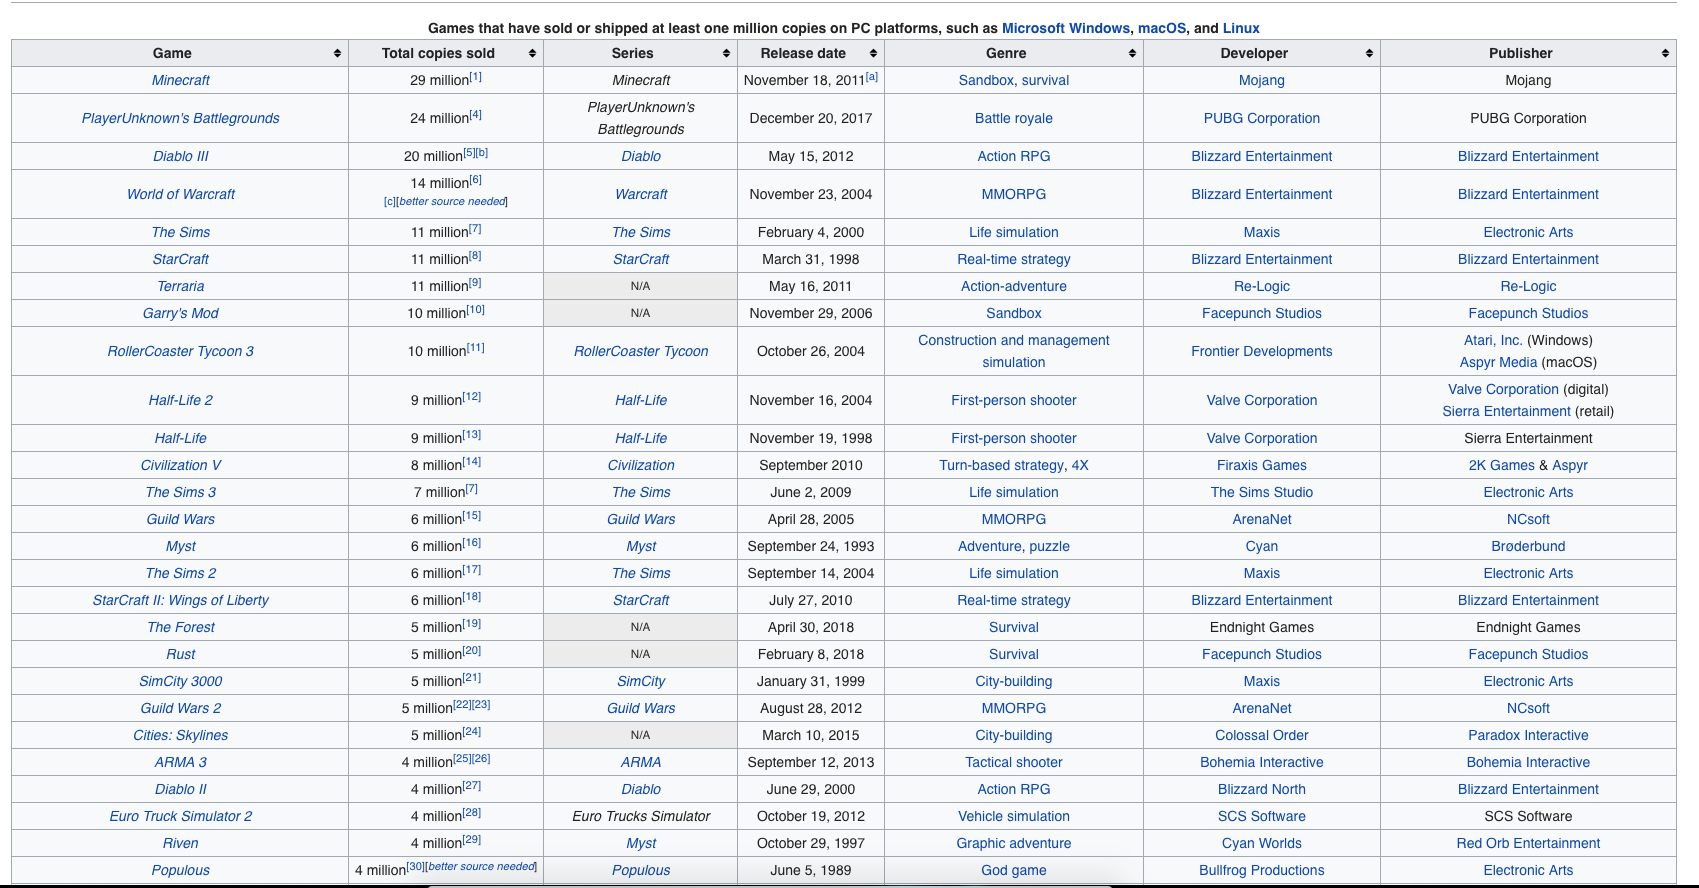Sort by Total copies sold arrows
1699x888 pixels.
tap(532, 54)
